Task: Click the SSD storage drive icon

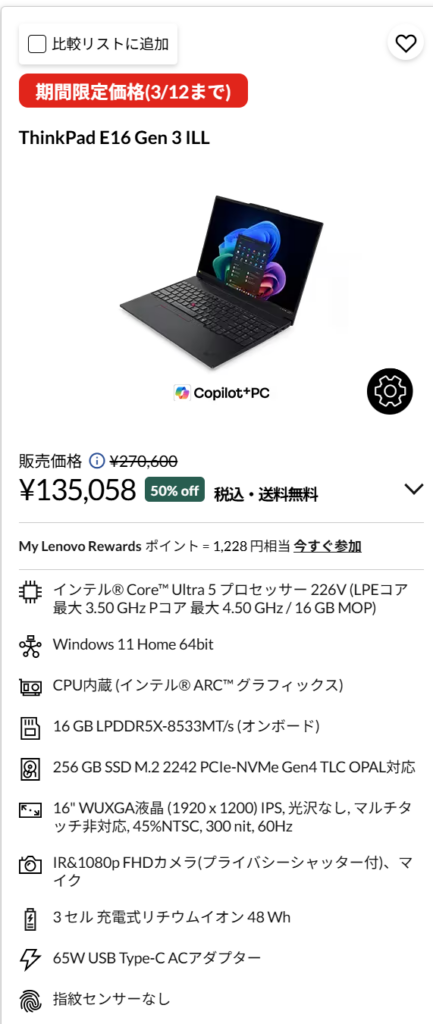Action: 29,767
